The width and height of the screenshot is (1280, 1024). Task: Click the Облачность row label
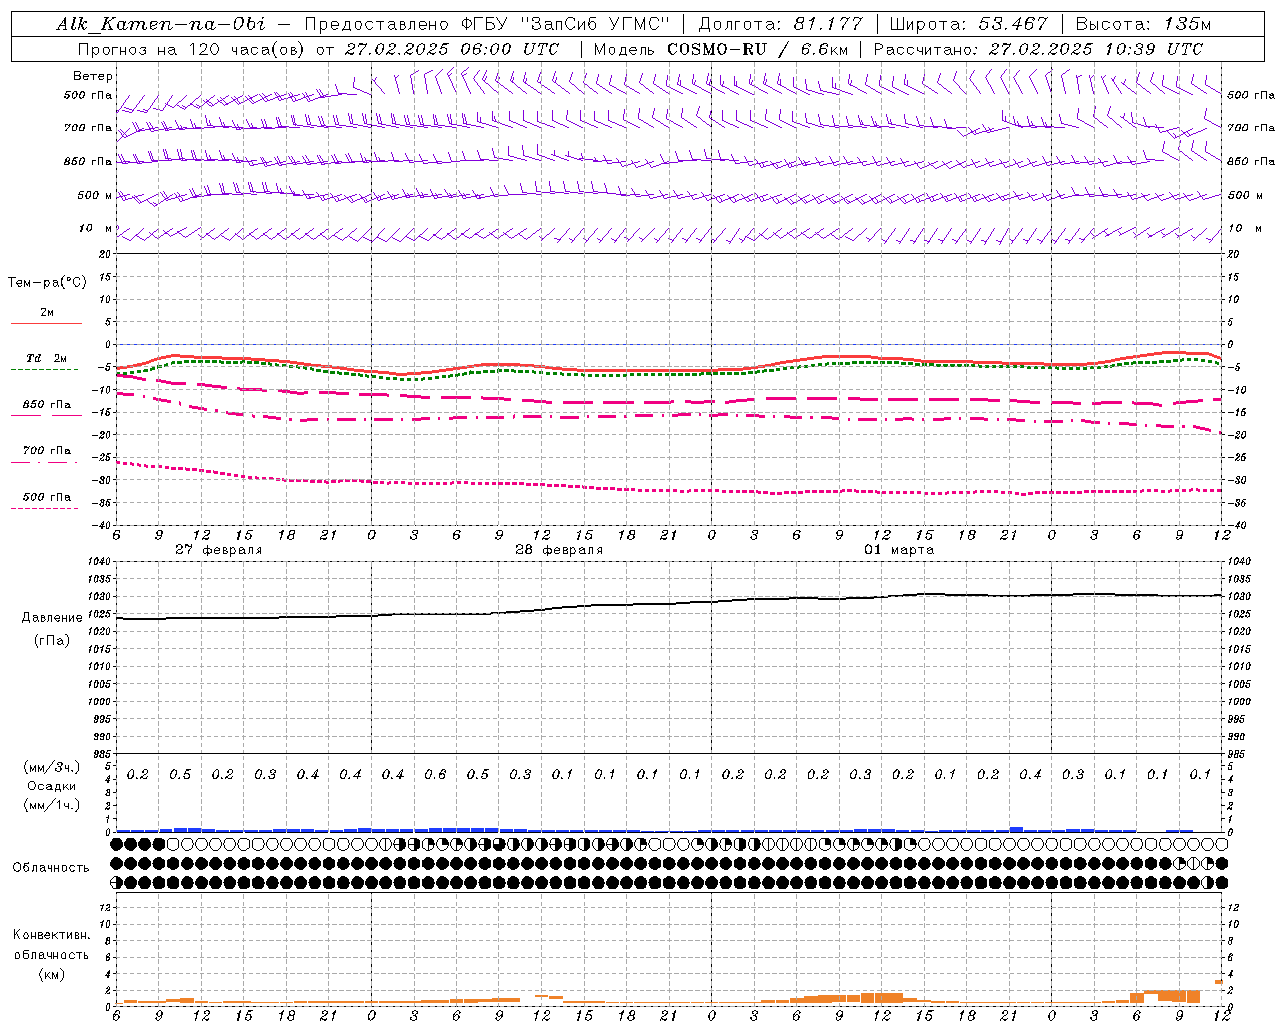51,867
